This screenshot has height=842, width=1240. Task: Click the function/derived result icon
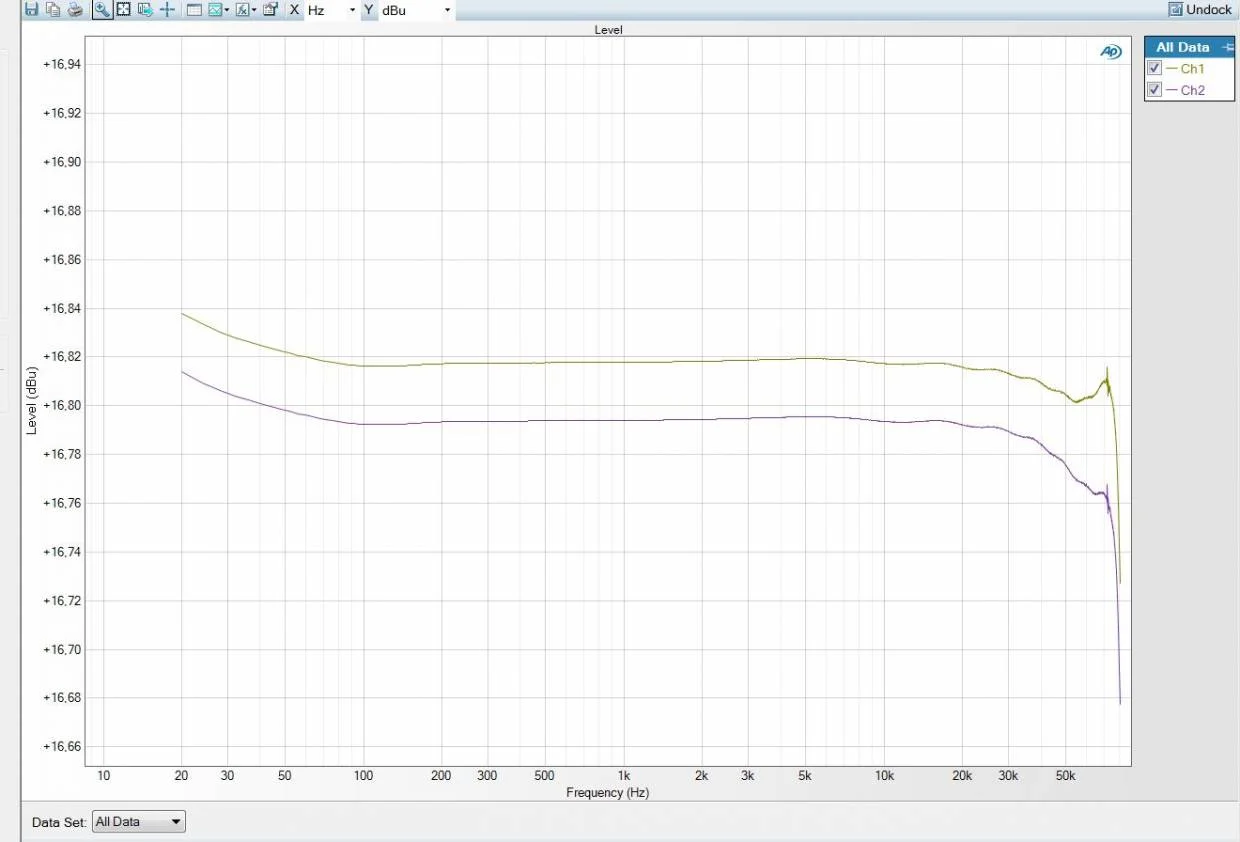coord(243,9)
